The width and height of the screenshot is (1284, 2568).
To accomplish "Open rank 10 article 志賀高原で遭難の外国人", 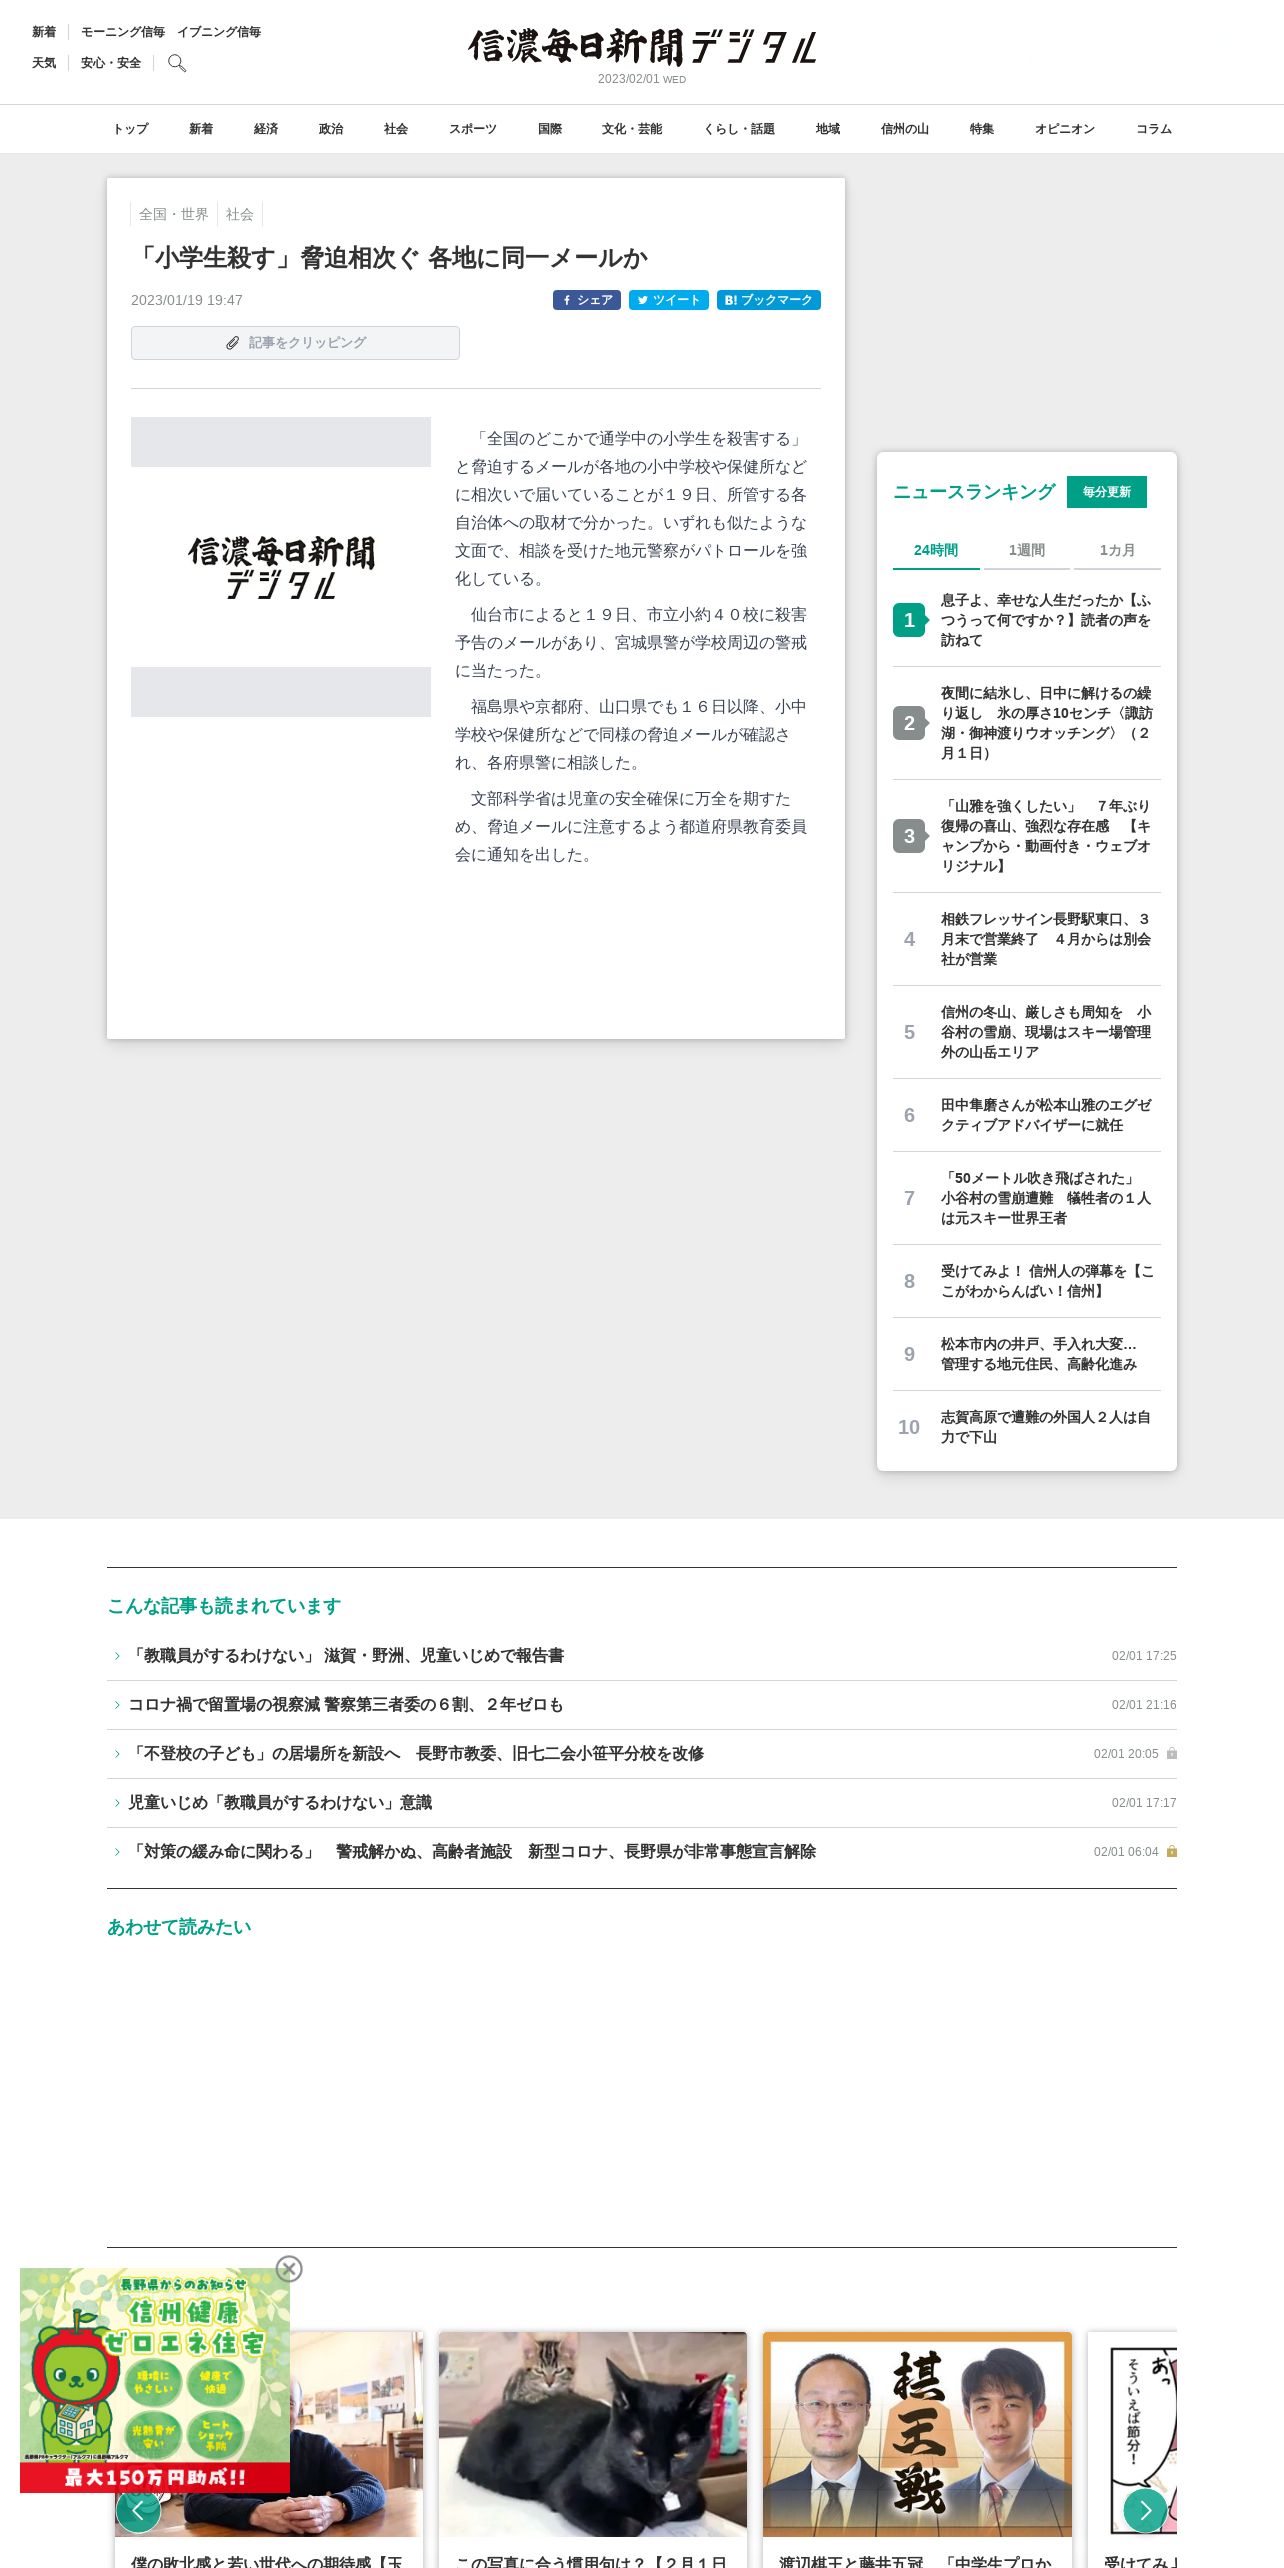I will click(x=1027, y=1427).
